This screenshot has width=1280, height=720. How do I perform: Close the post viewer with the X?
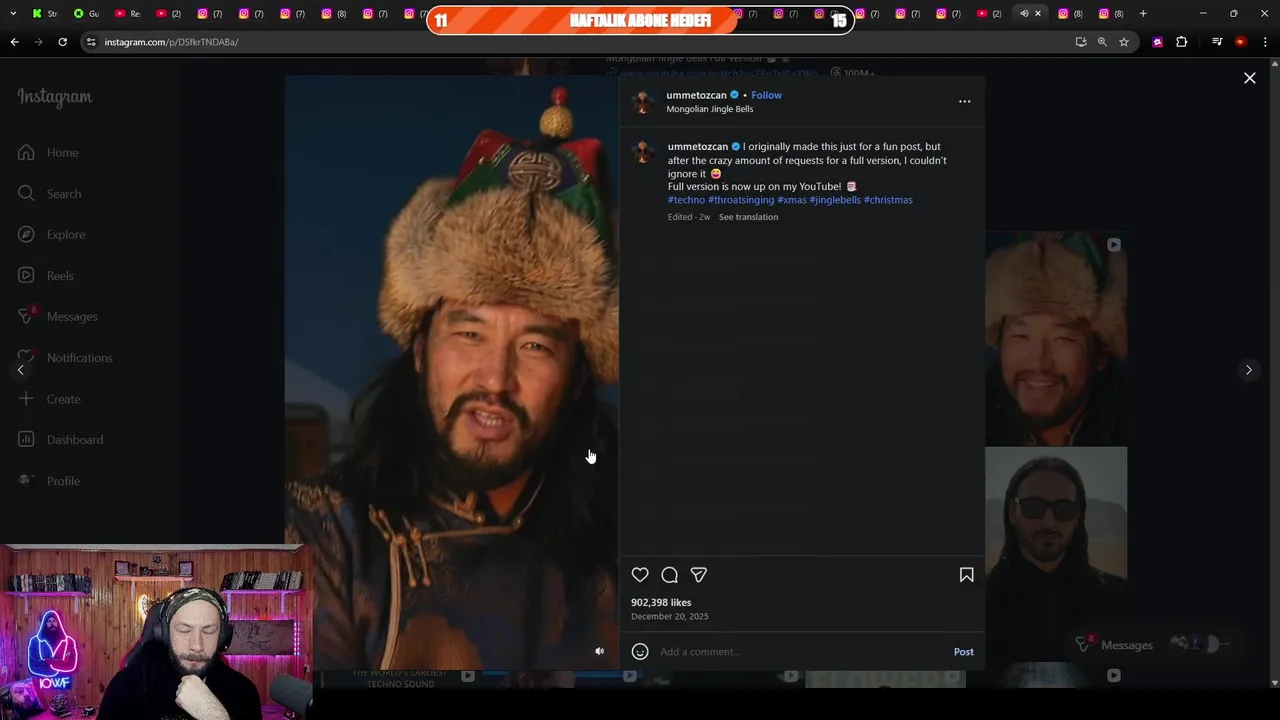click(1249, 78)
